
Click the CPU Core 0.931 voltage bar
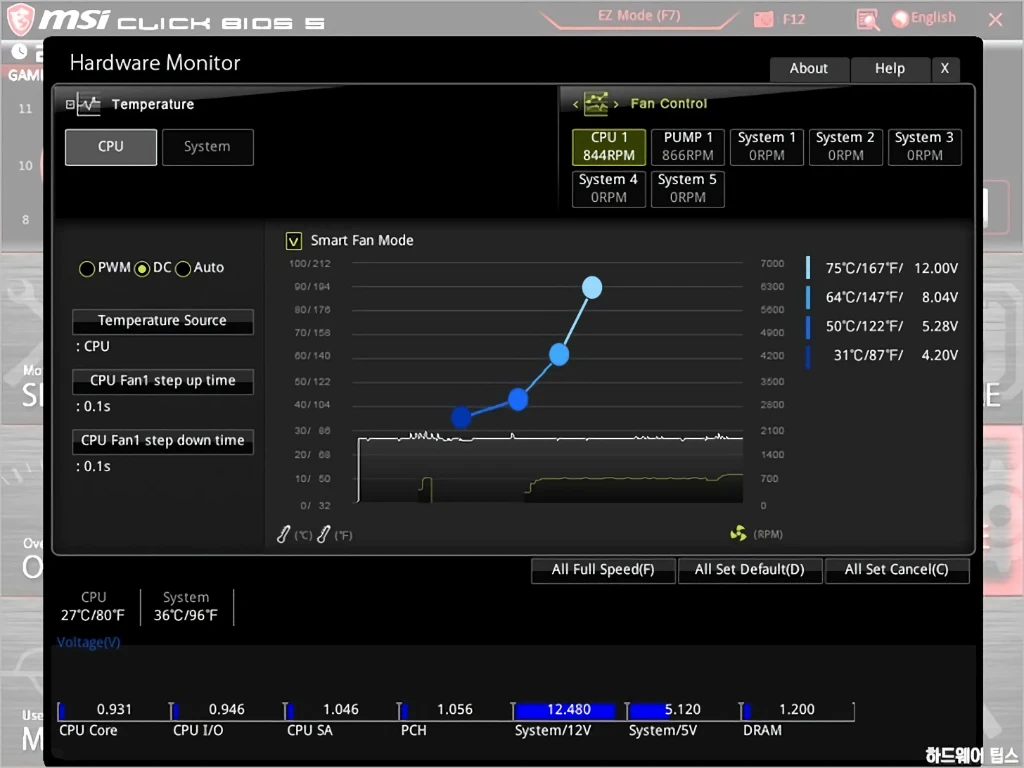click(x=114, y=711)
